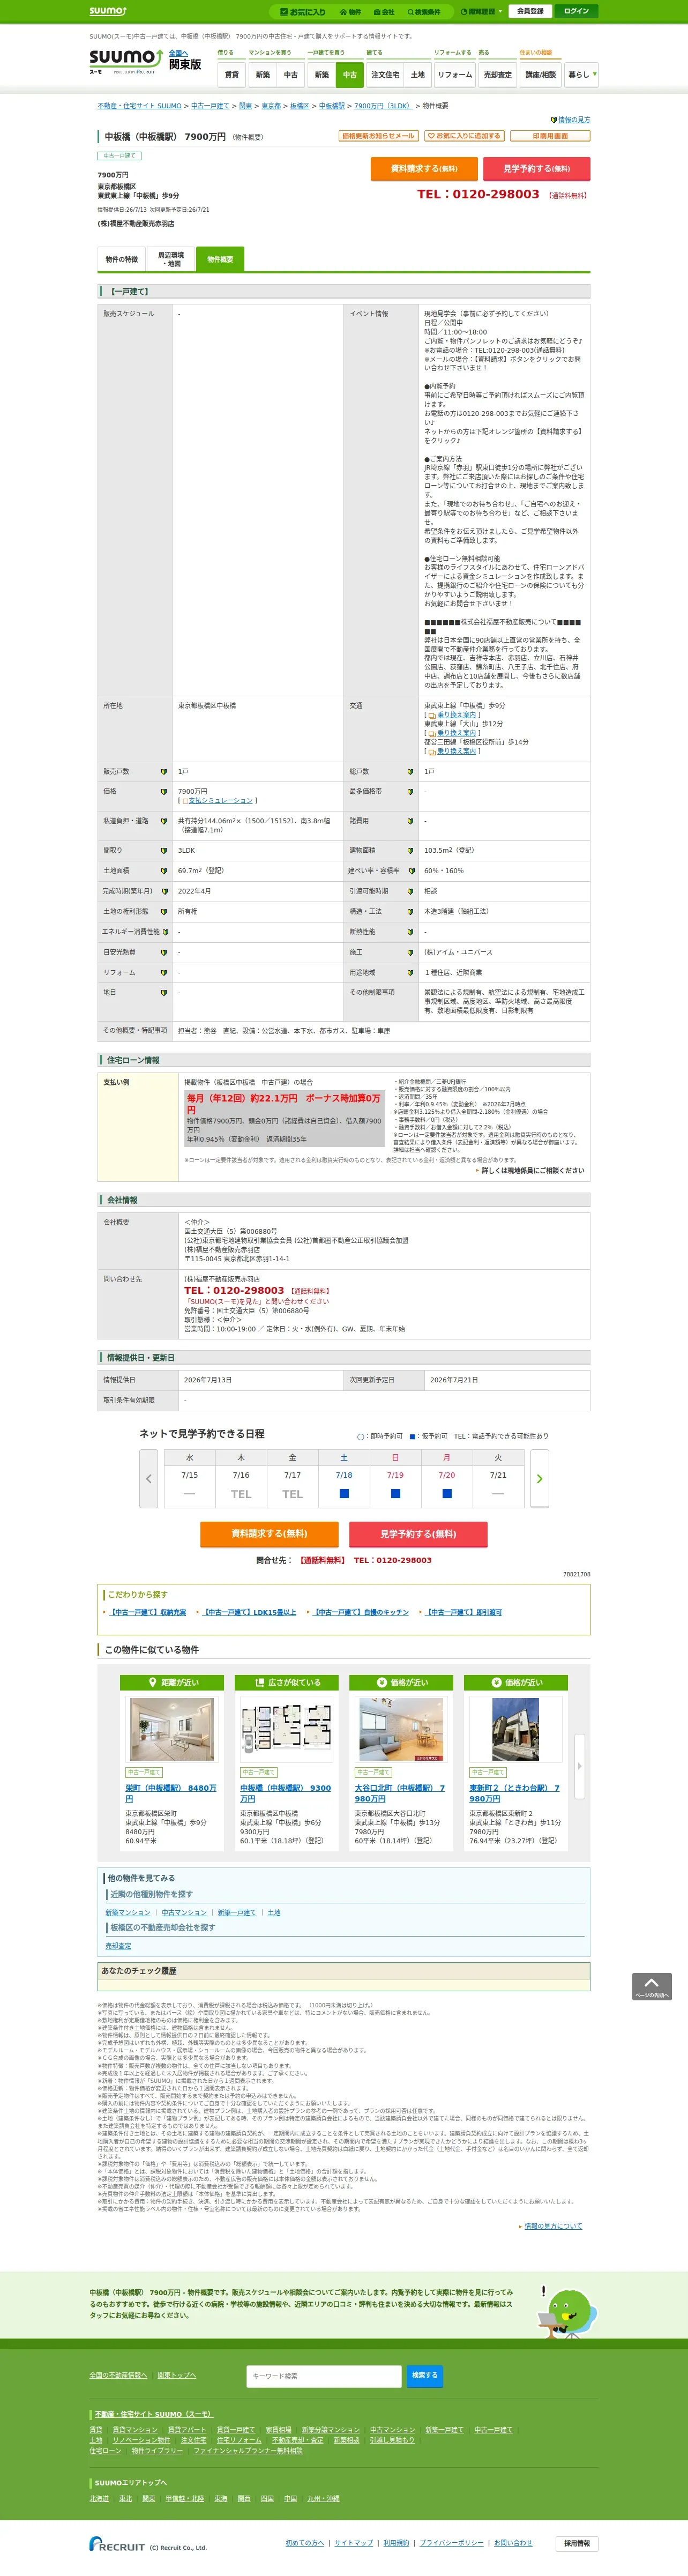The image size is (688, 2576).
Task: Open the プライバシーポリシー footer link
Action: (x=451, y=2543)
